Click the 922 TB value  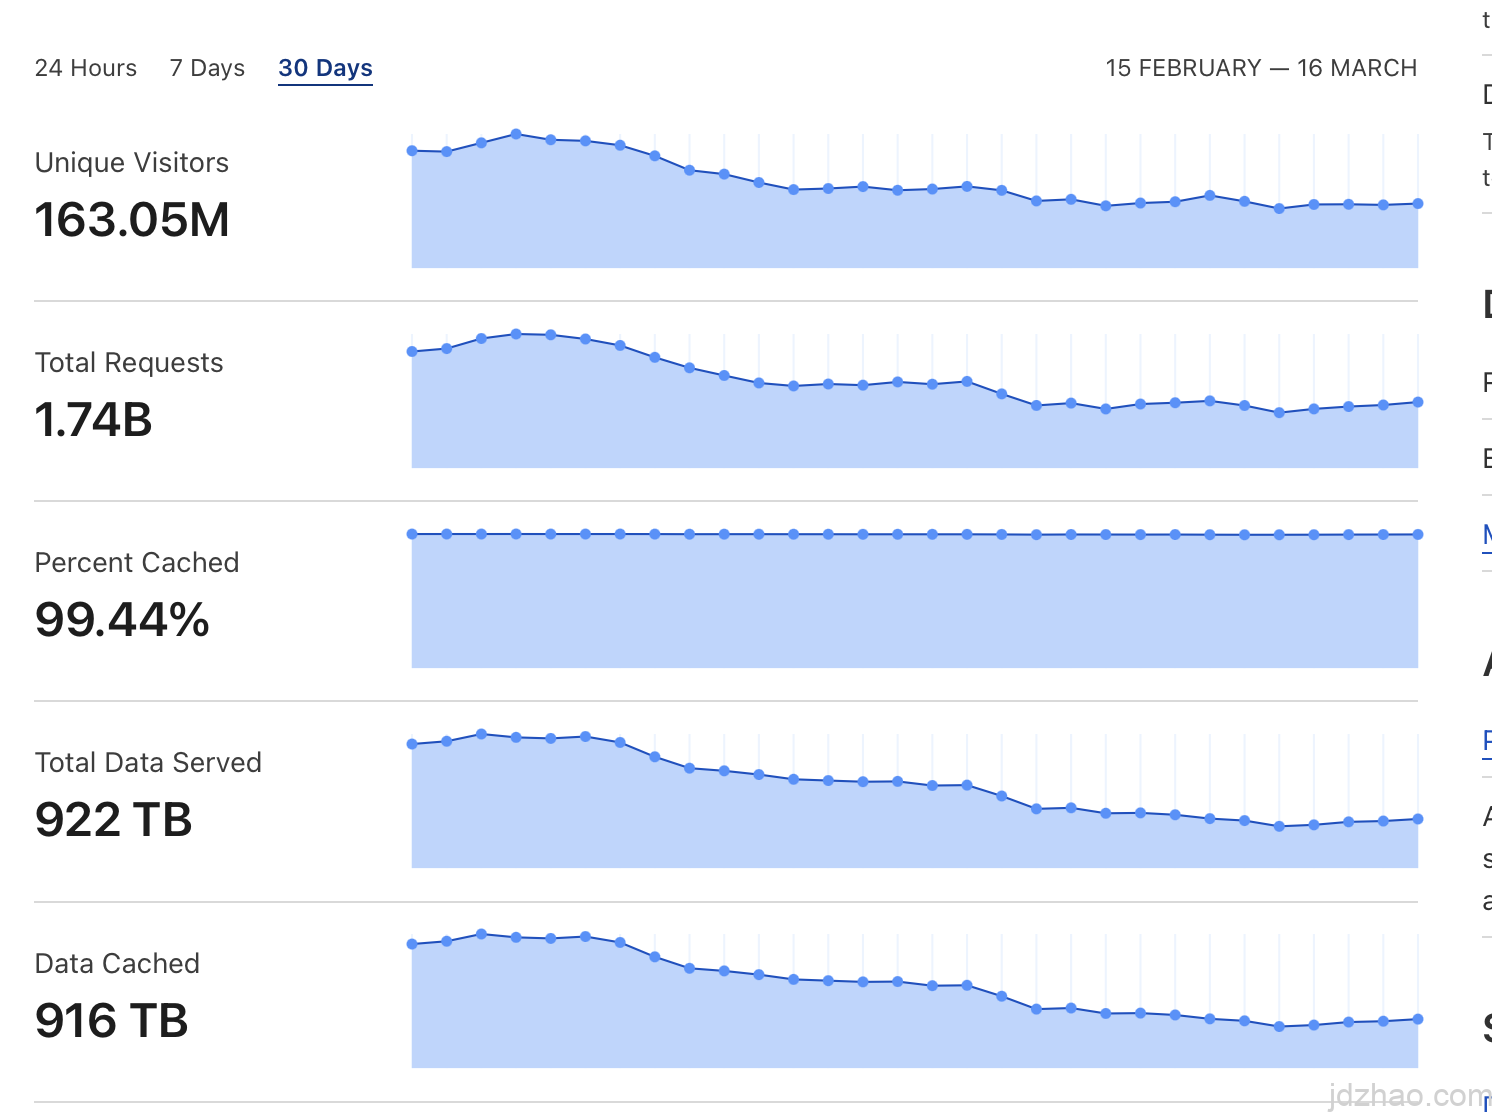click(x=113, y=820)
